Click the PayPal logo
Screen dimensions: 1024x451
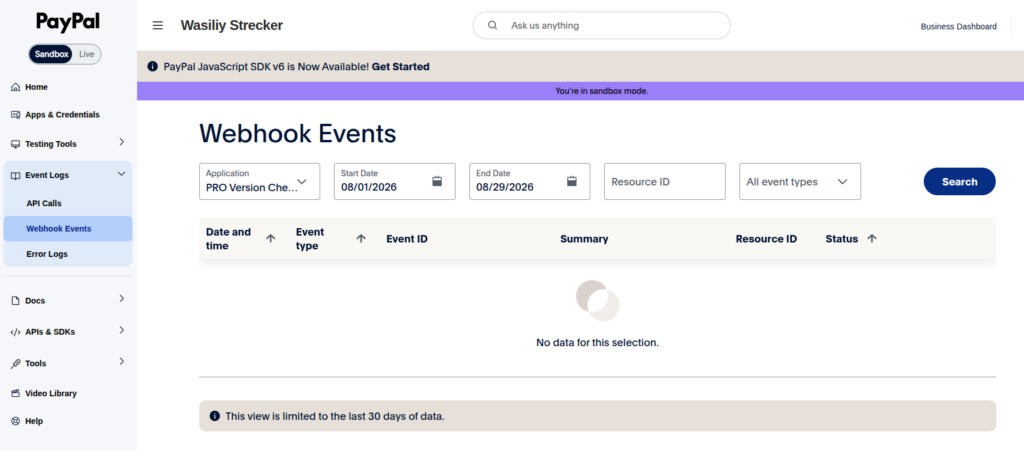click(68, 22)
